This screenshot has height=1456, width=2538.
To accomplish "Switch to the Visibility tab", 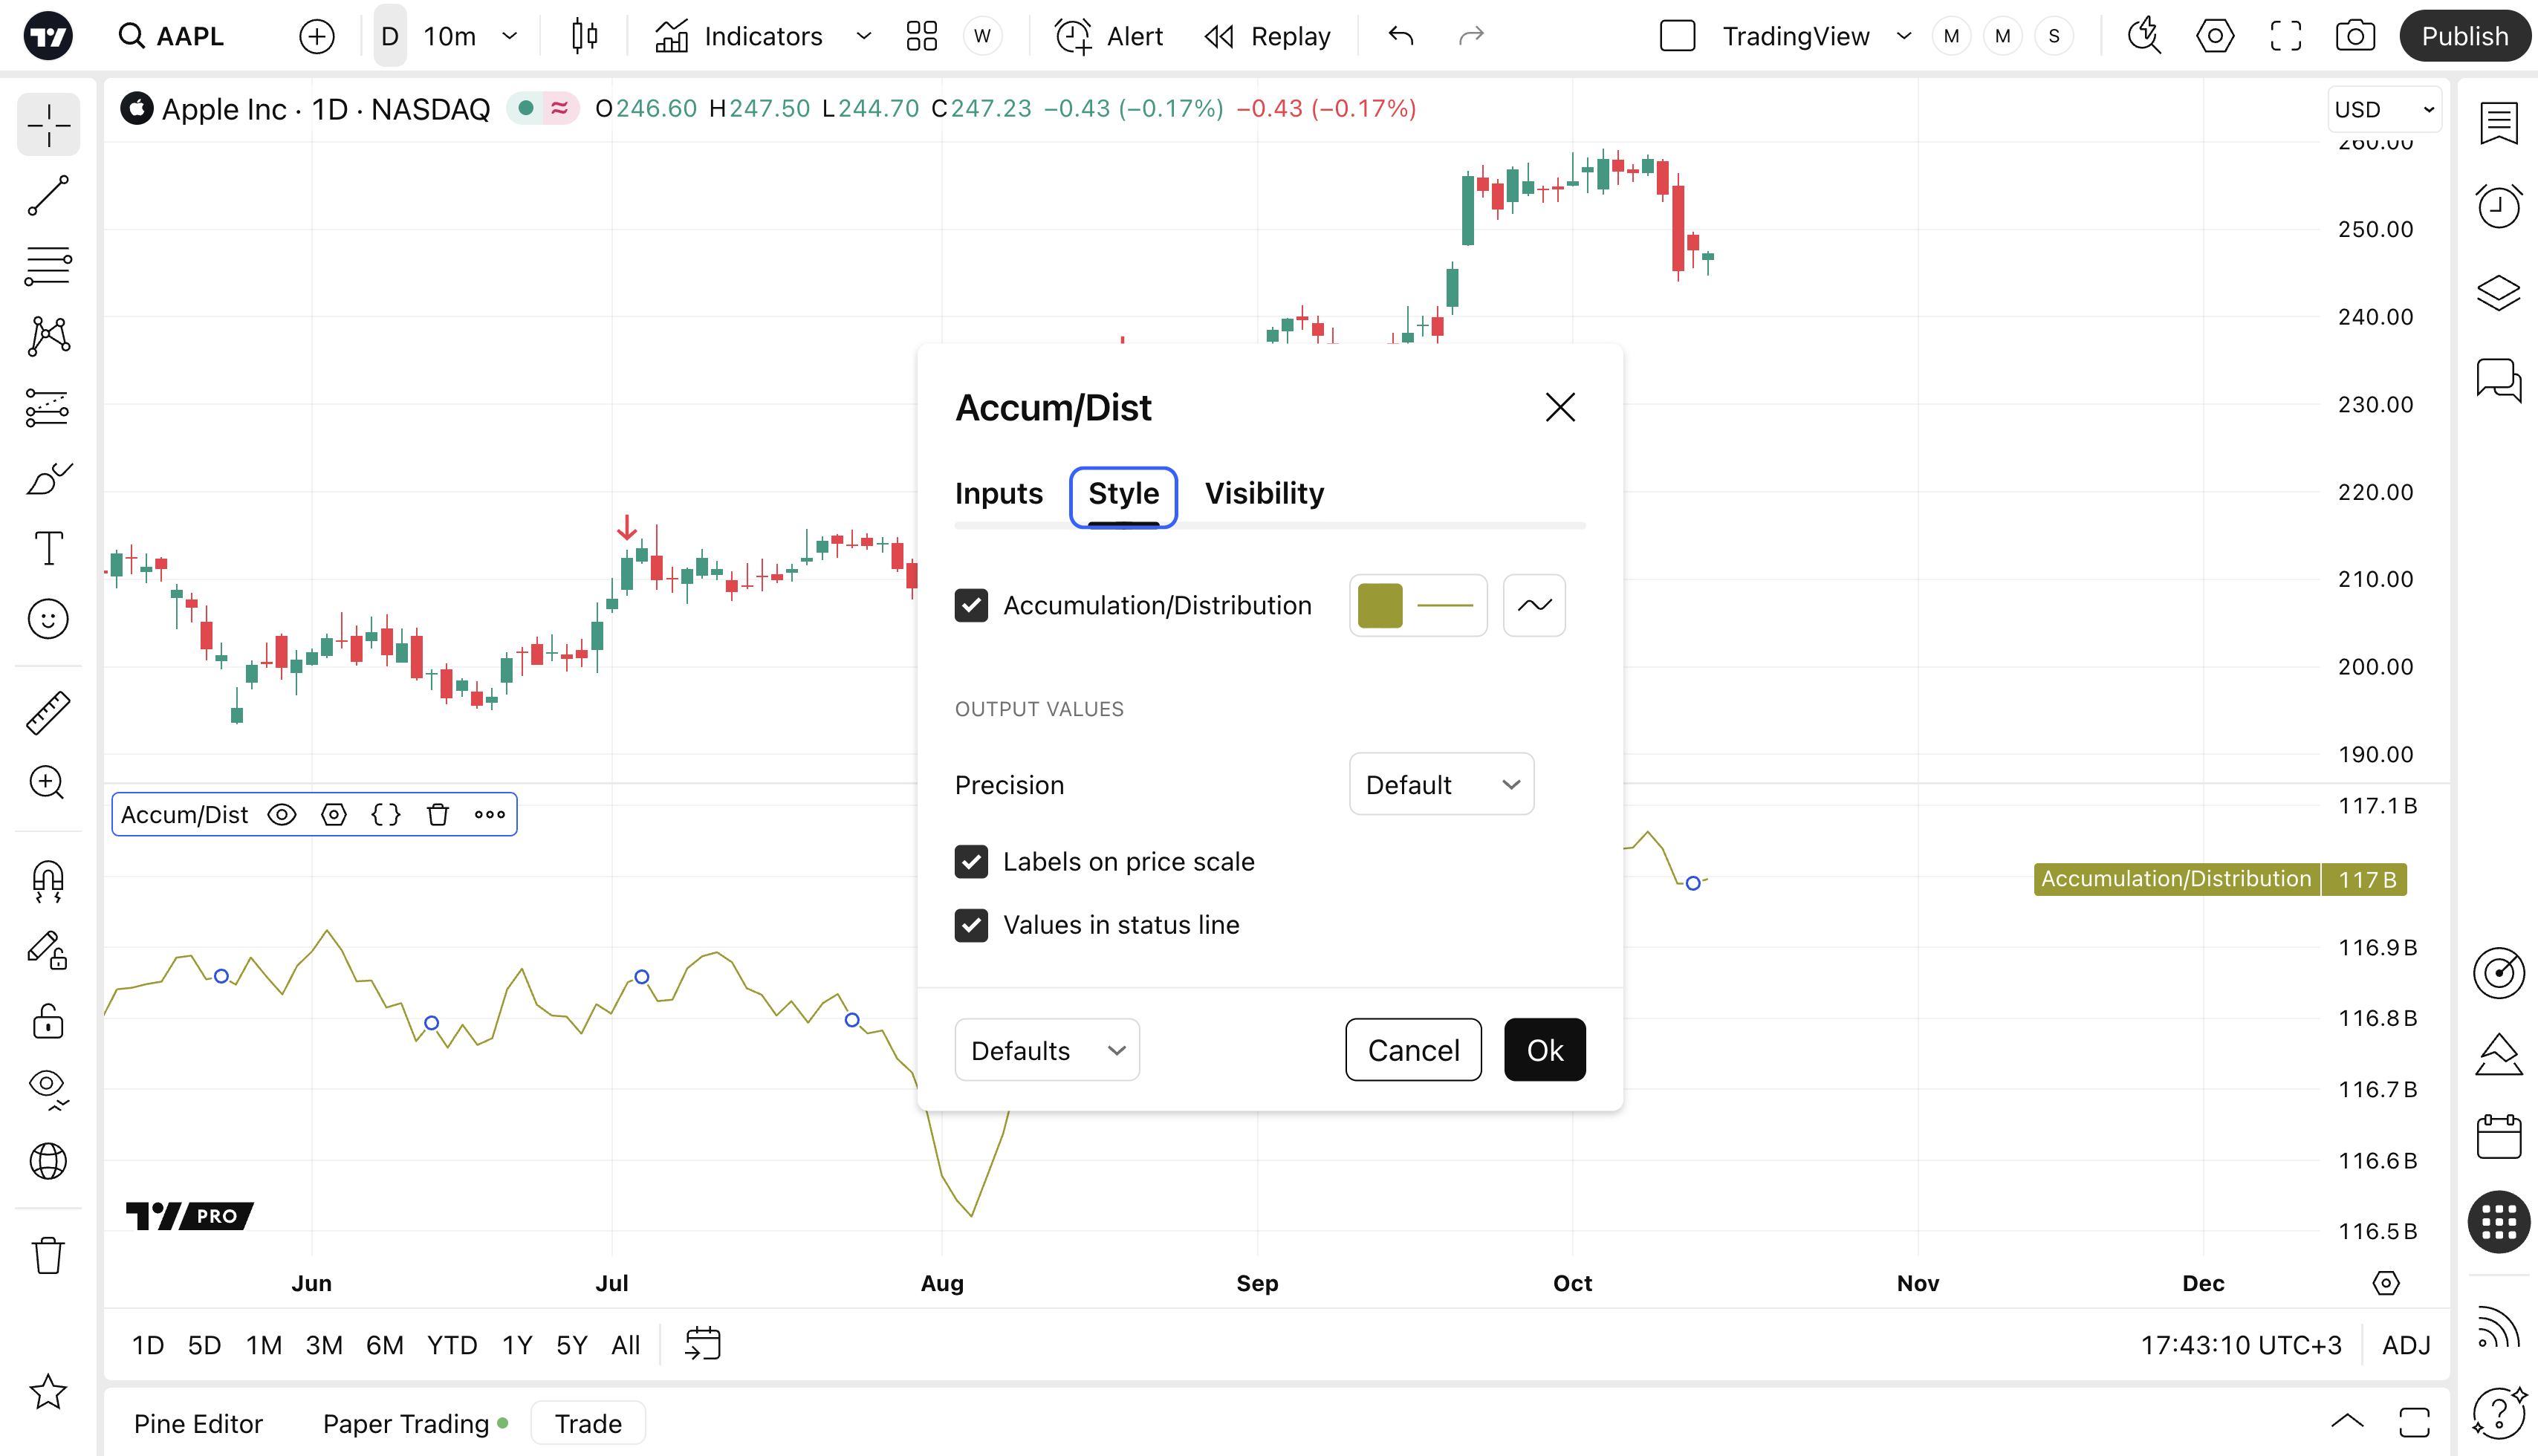I will [1264, 494].
